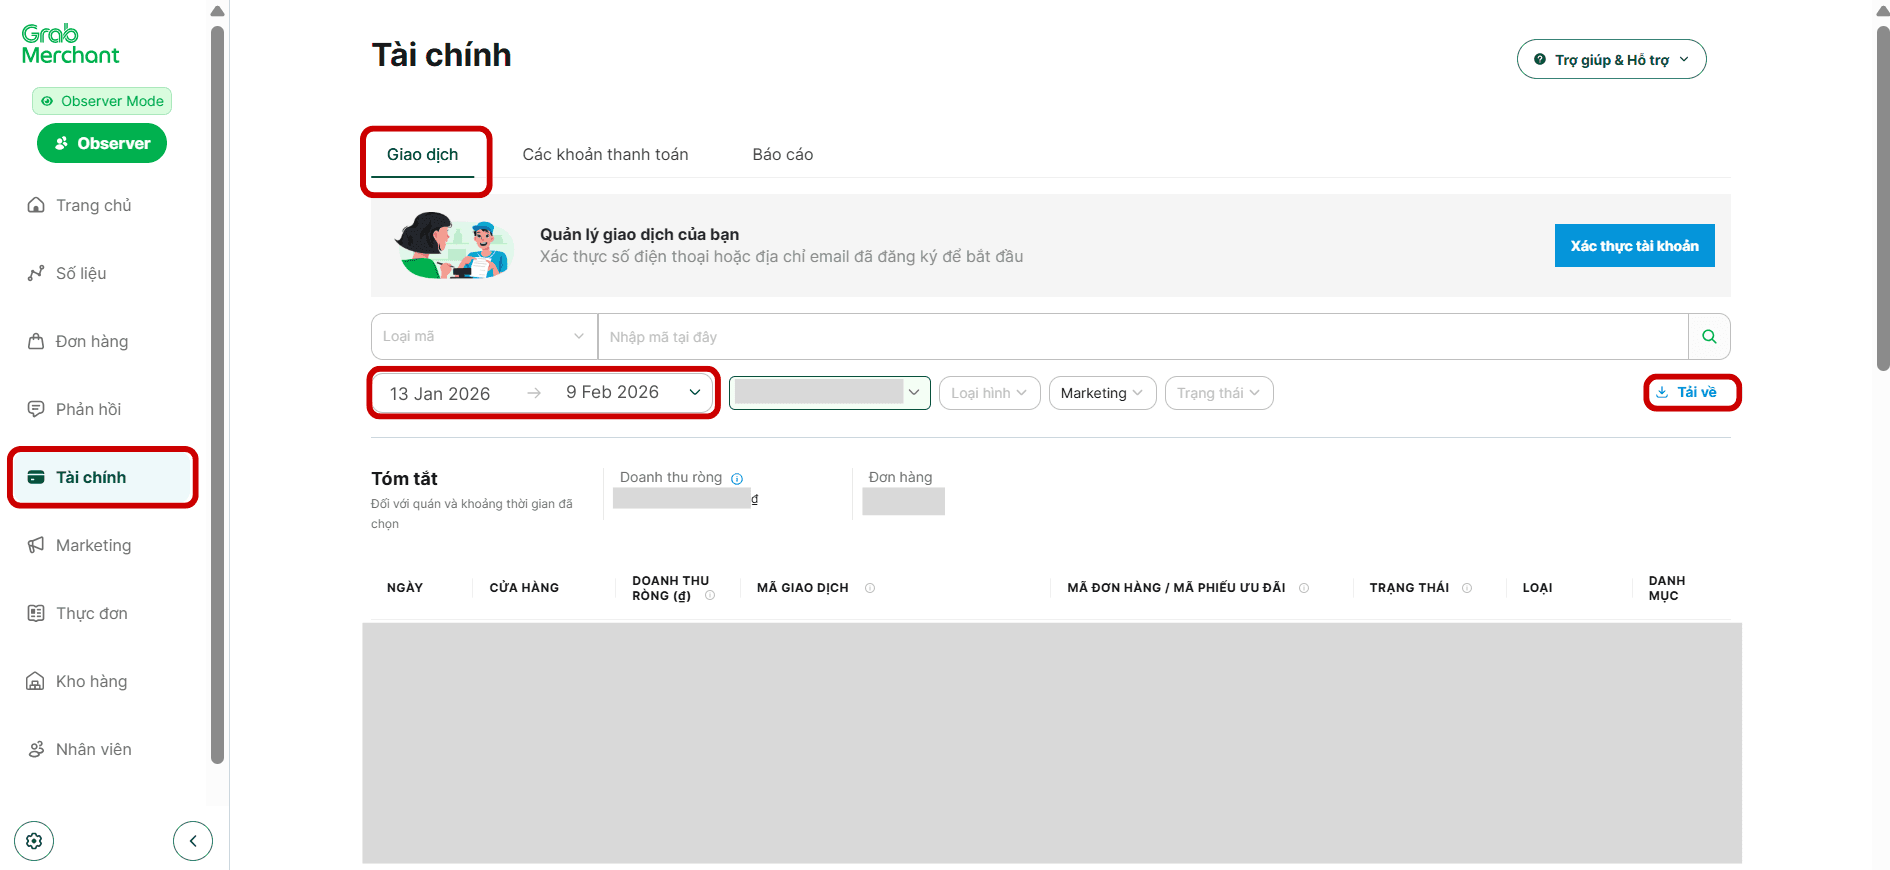Expand the Loại mã dropdown
The height and width of the screenshot is (870, 1890).
[x=484, y=337]
